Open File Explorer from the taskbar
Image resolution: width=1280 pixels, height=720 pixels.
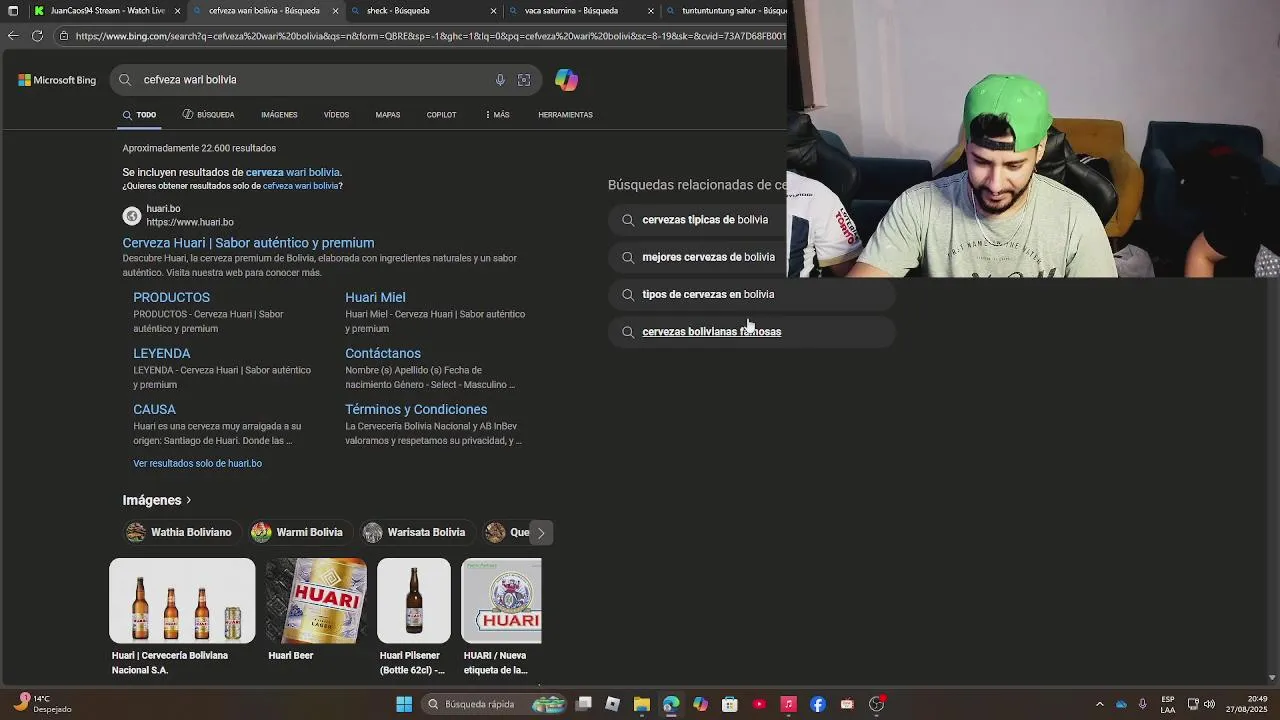click(642, 704)
